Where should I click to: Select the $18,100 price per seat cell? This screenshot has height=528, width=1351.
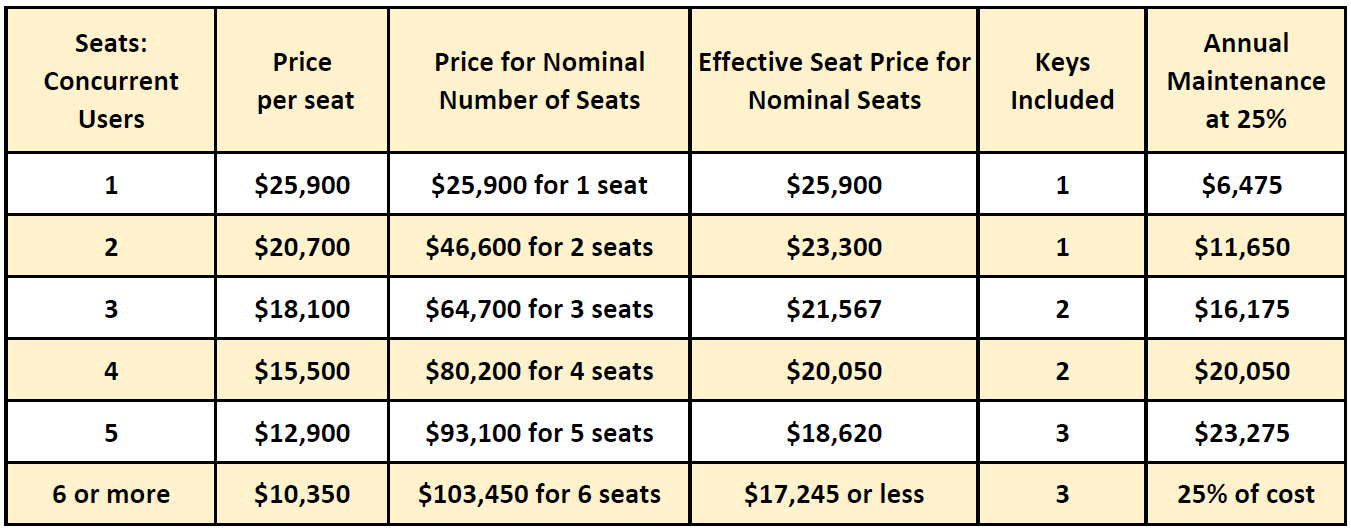[x=302, y=309]
